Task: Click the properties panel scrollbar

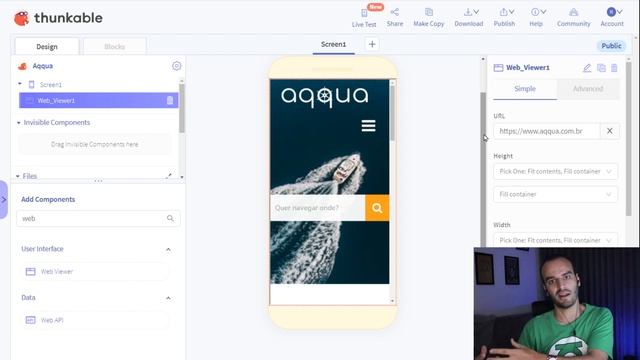Action: click(629, 139)
